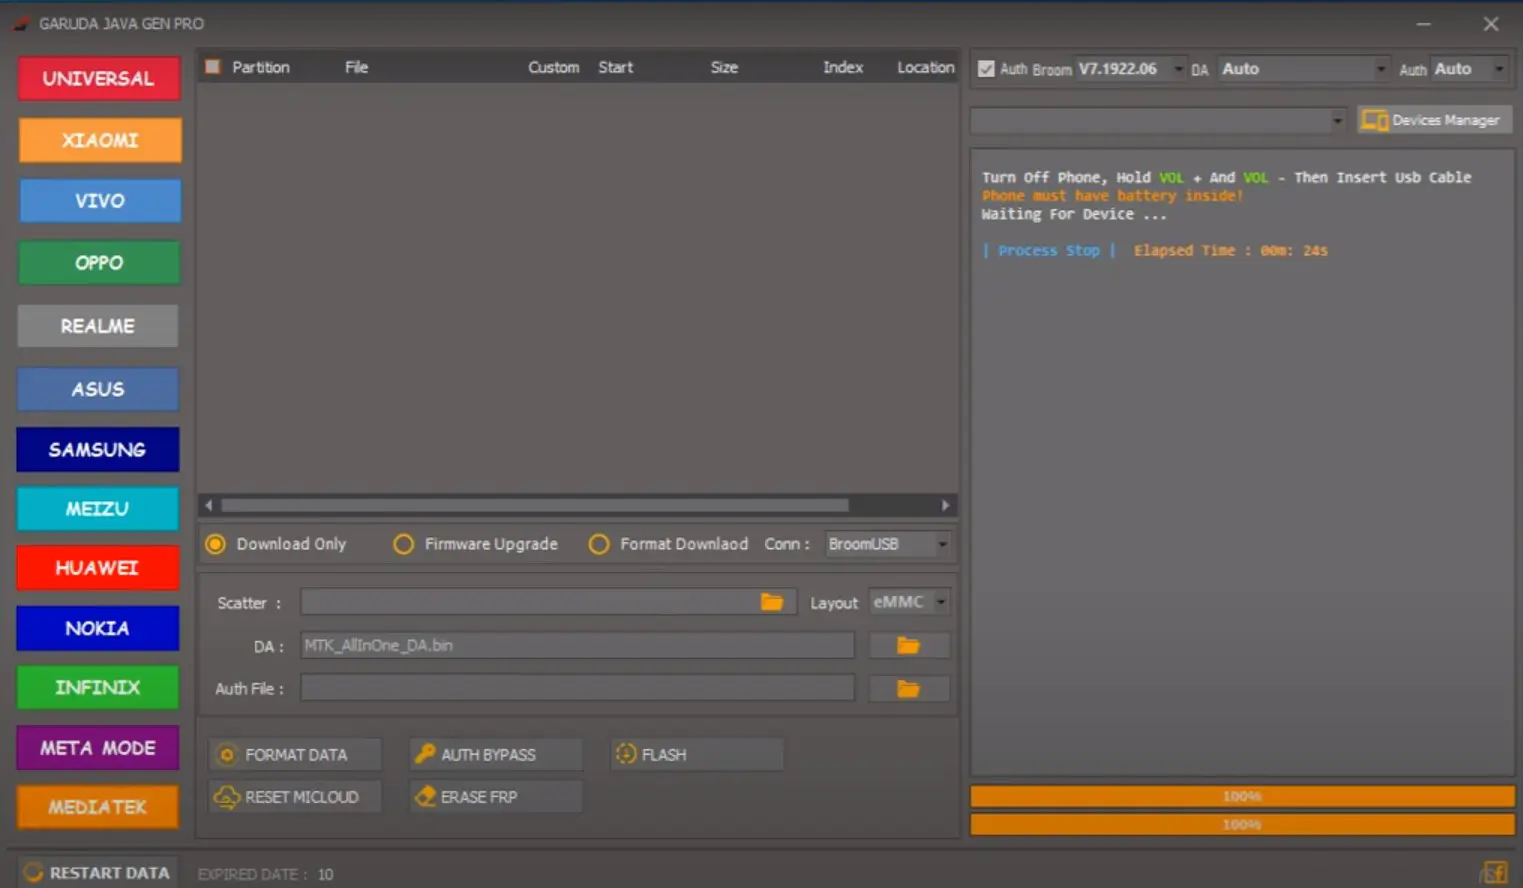Open the NOKIA section

pyautogui.click(x=98, y=628)
